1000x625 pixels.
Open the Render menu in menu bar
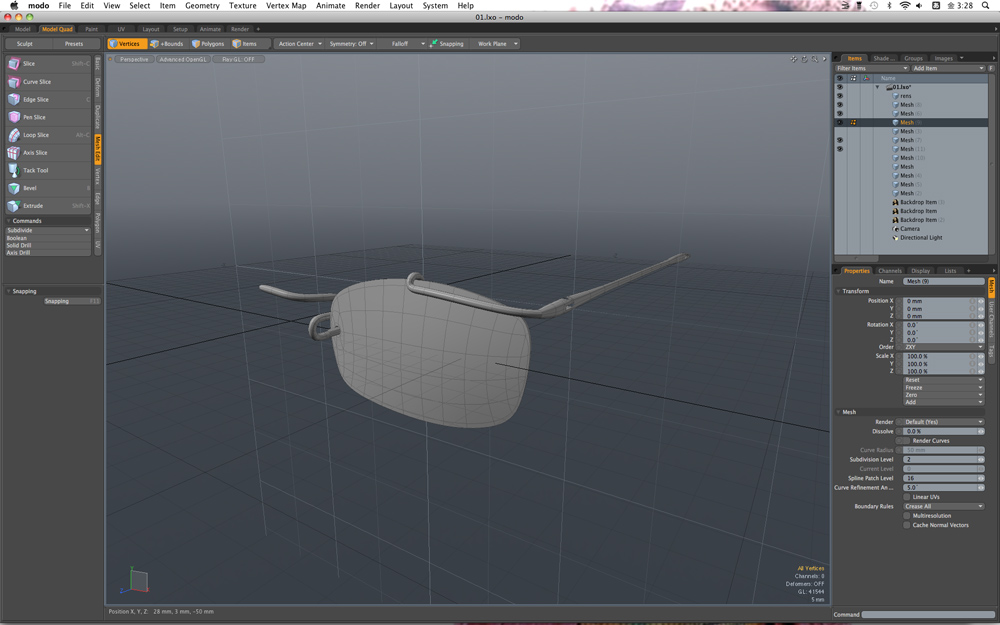367,5
